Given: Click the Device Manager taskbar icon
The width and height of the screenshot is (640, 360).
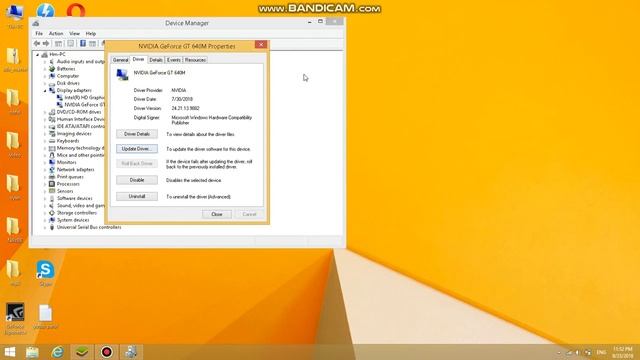Looking at the screenshot, I should point(131,352).
